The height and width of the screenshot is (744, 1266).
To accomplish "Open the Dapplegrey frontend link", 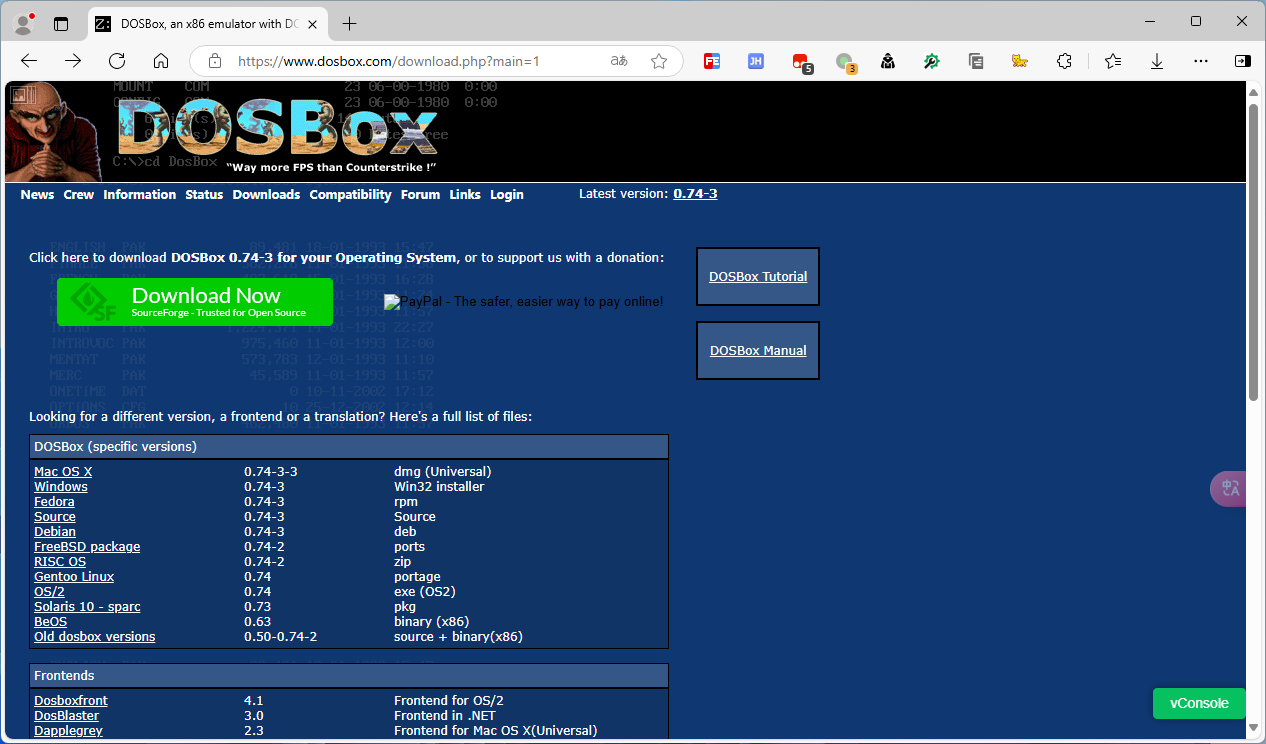I will (68, 731).
